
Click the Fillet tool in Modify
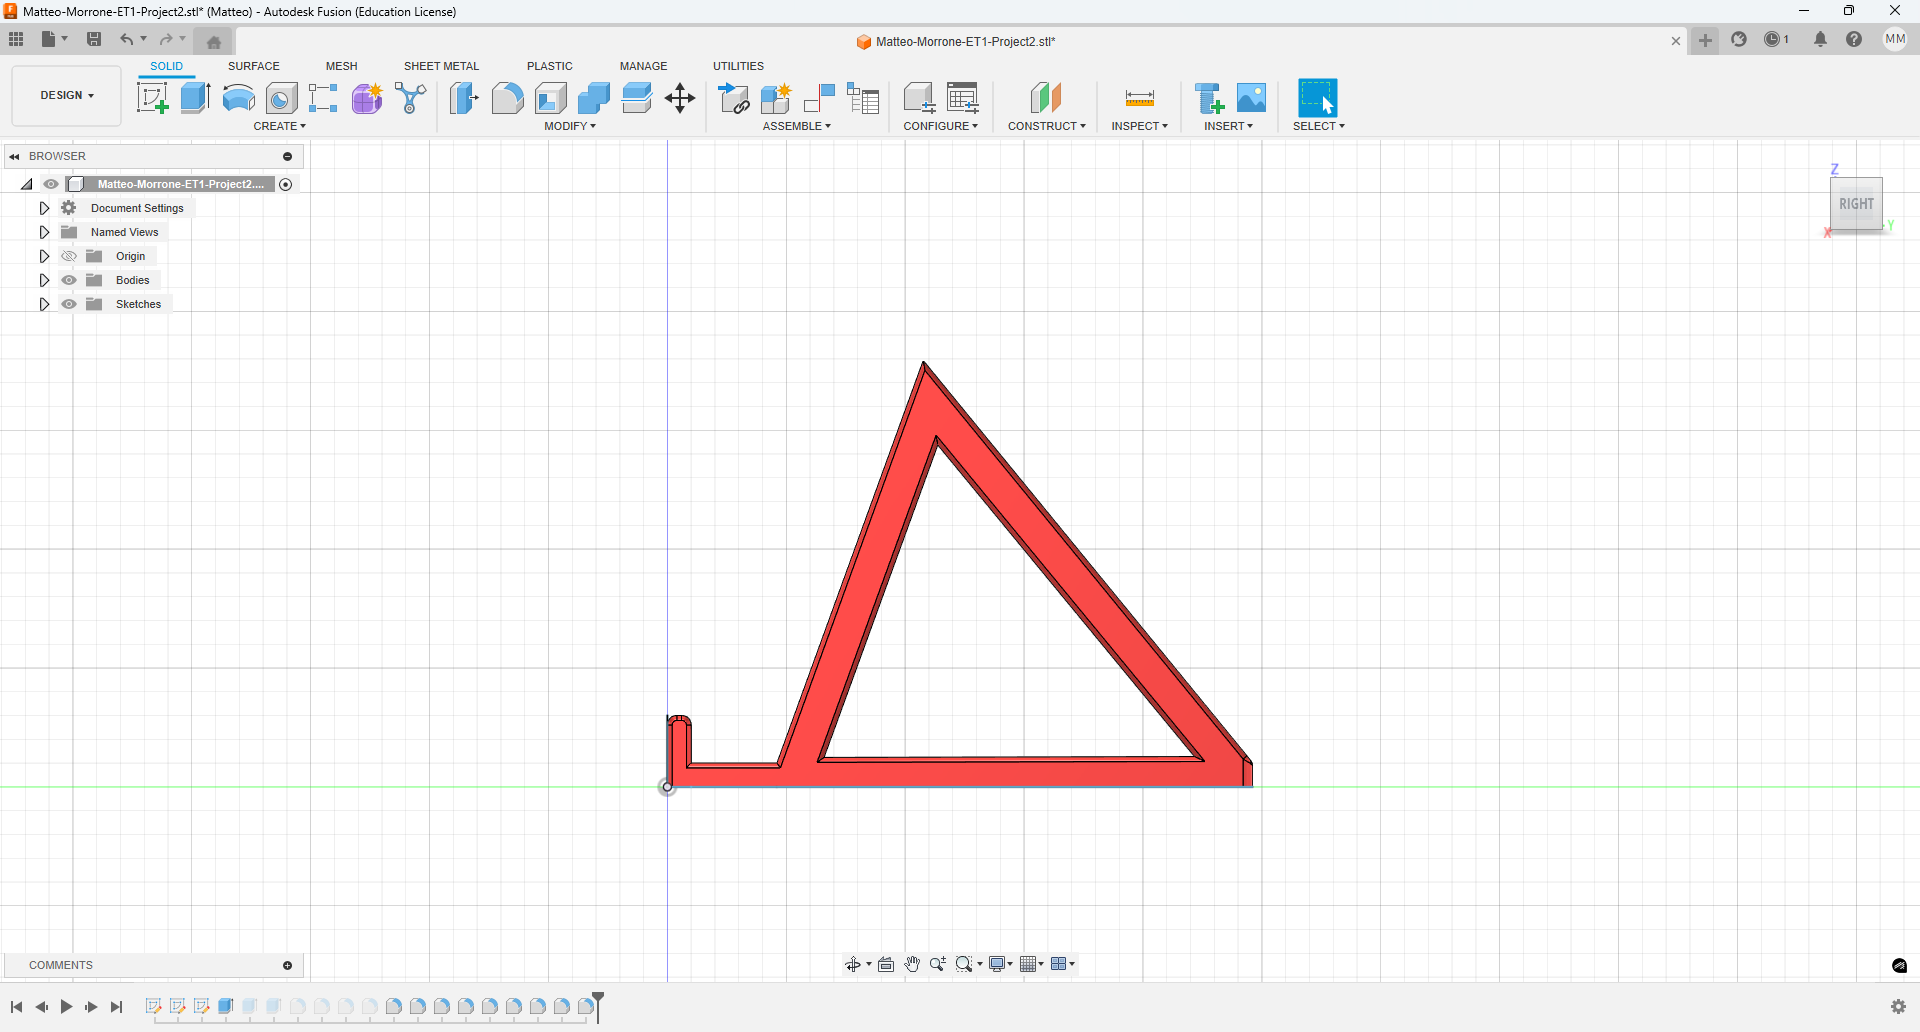click(507, 98)
